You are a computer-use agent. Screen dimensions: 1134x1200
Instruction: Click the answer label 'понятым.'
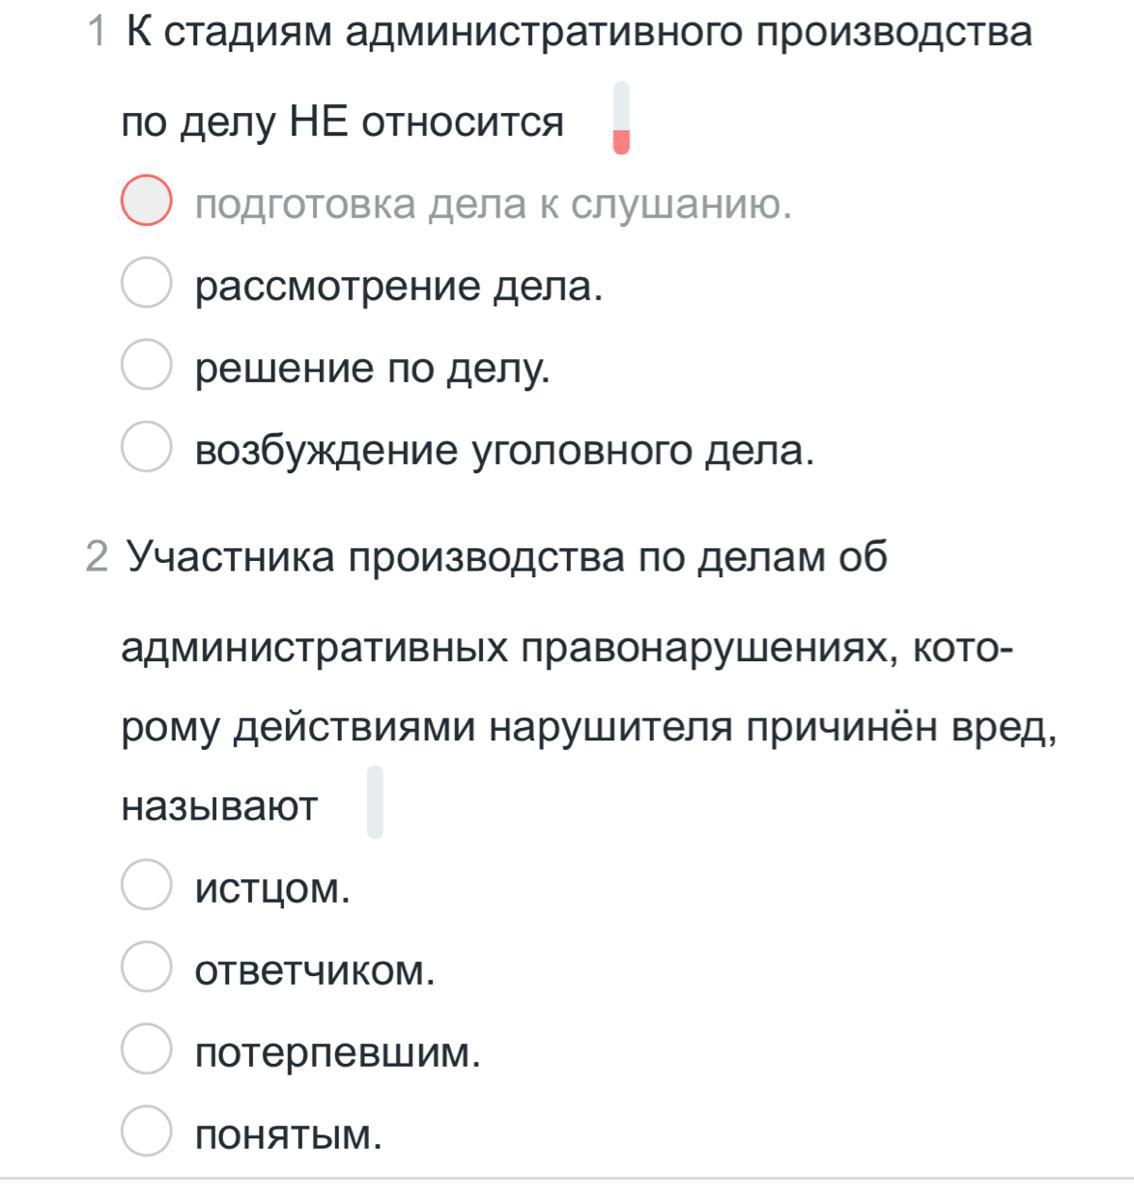[289, 1135]
